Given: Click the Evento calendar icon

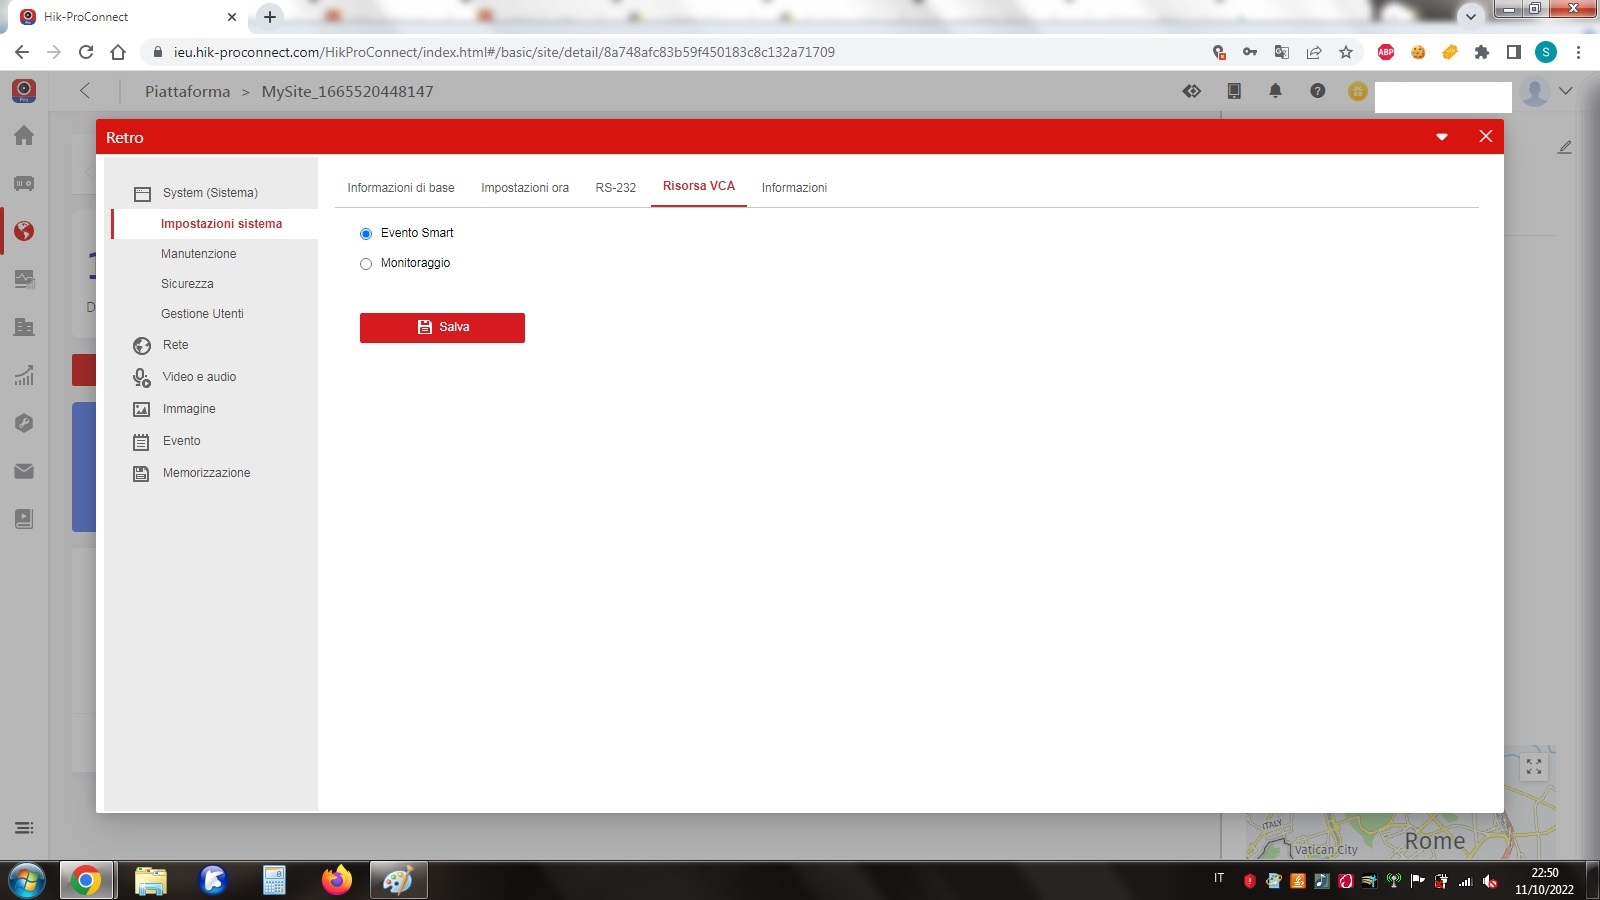Looking at the screenshot, I should (x=142, y=442).
